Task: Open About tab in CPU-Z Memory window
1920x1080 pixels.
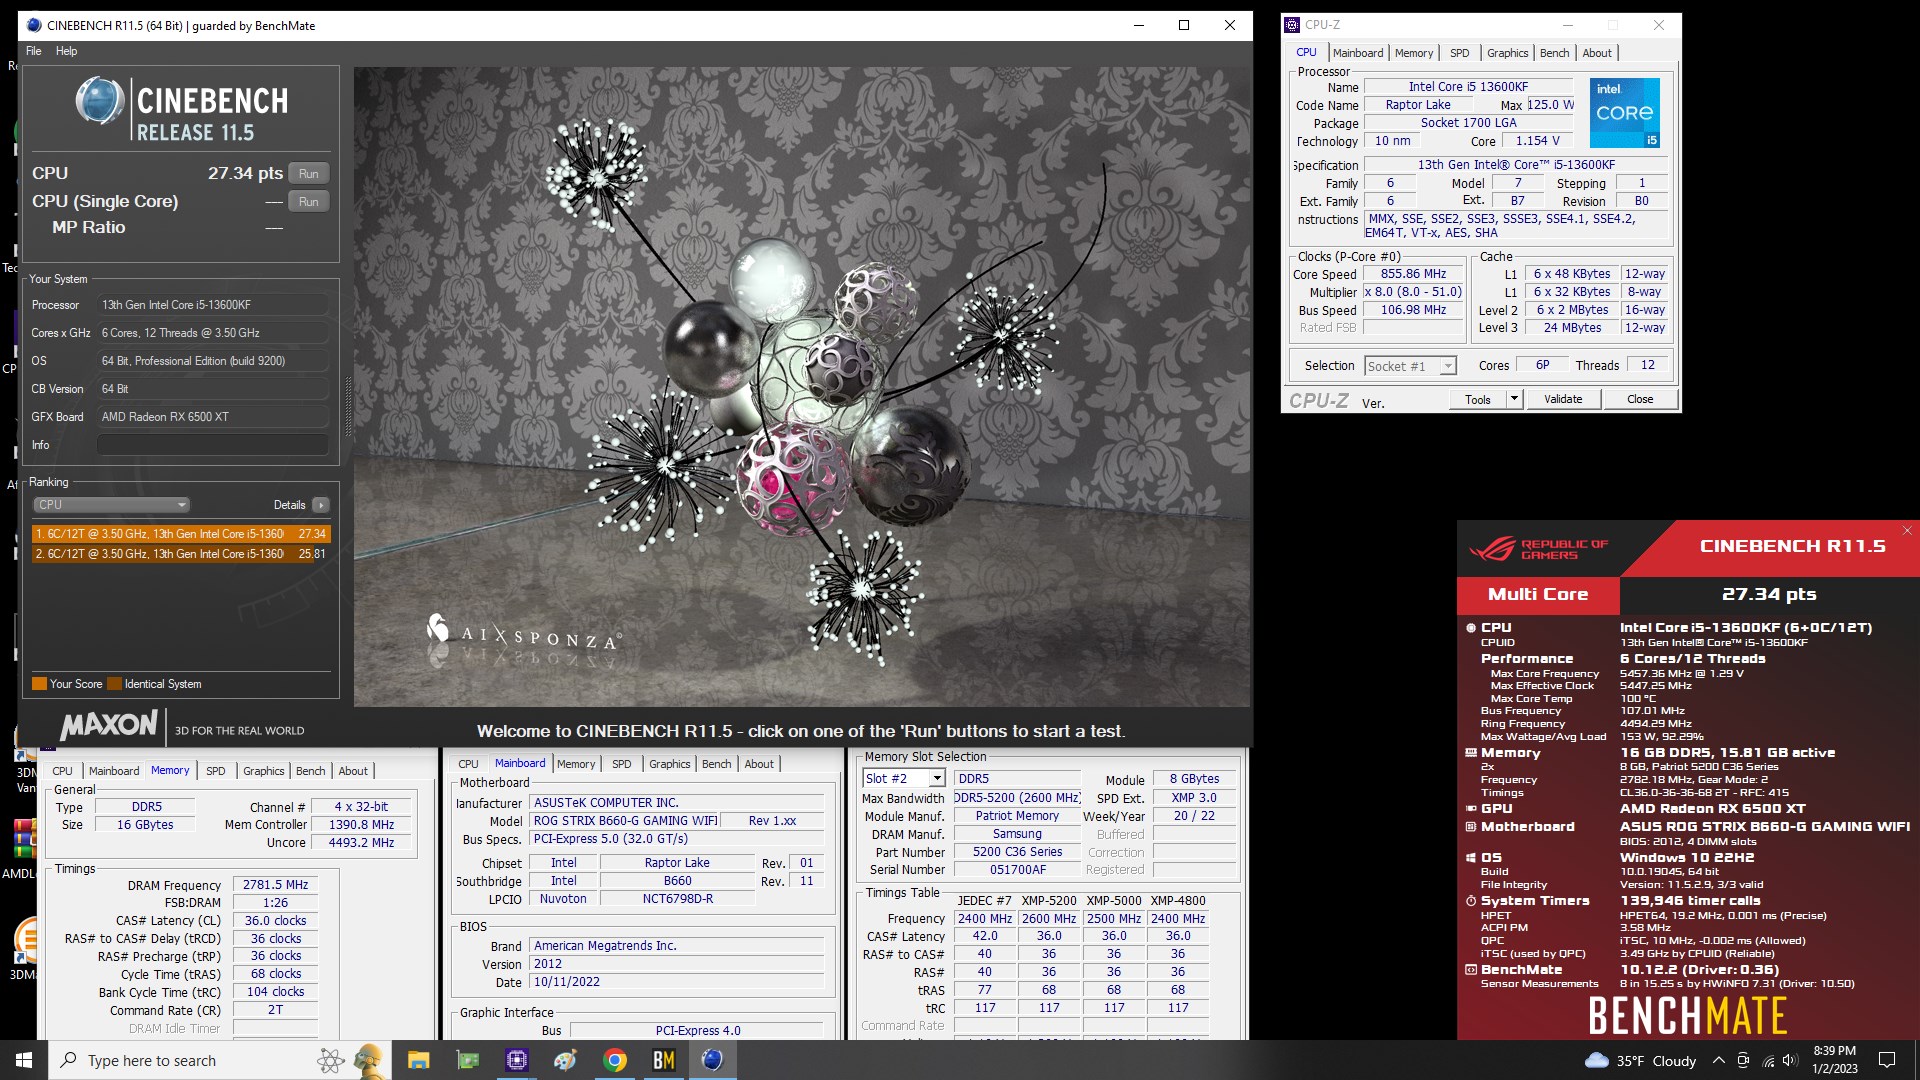Action: pyautogui.click(x=353, y=771)
